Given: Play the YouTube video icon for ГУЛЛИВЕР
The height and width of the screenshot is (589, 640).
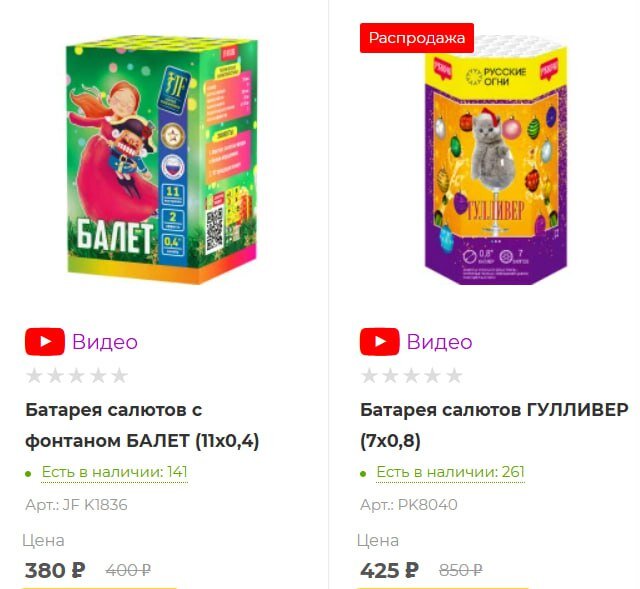Looking at the screenshot, I should [380, 342].
